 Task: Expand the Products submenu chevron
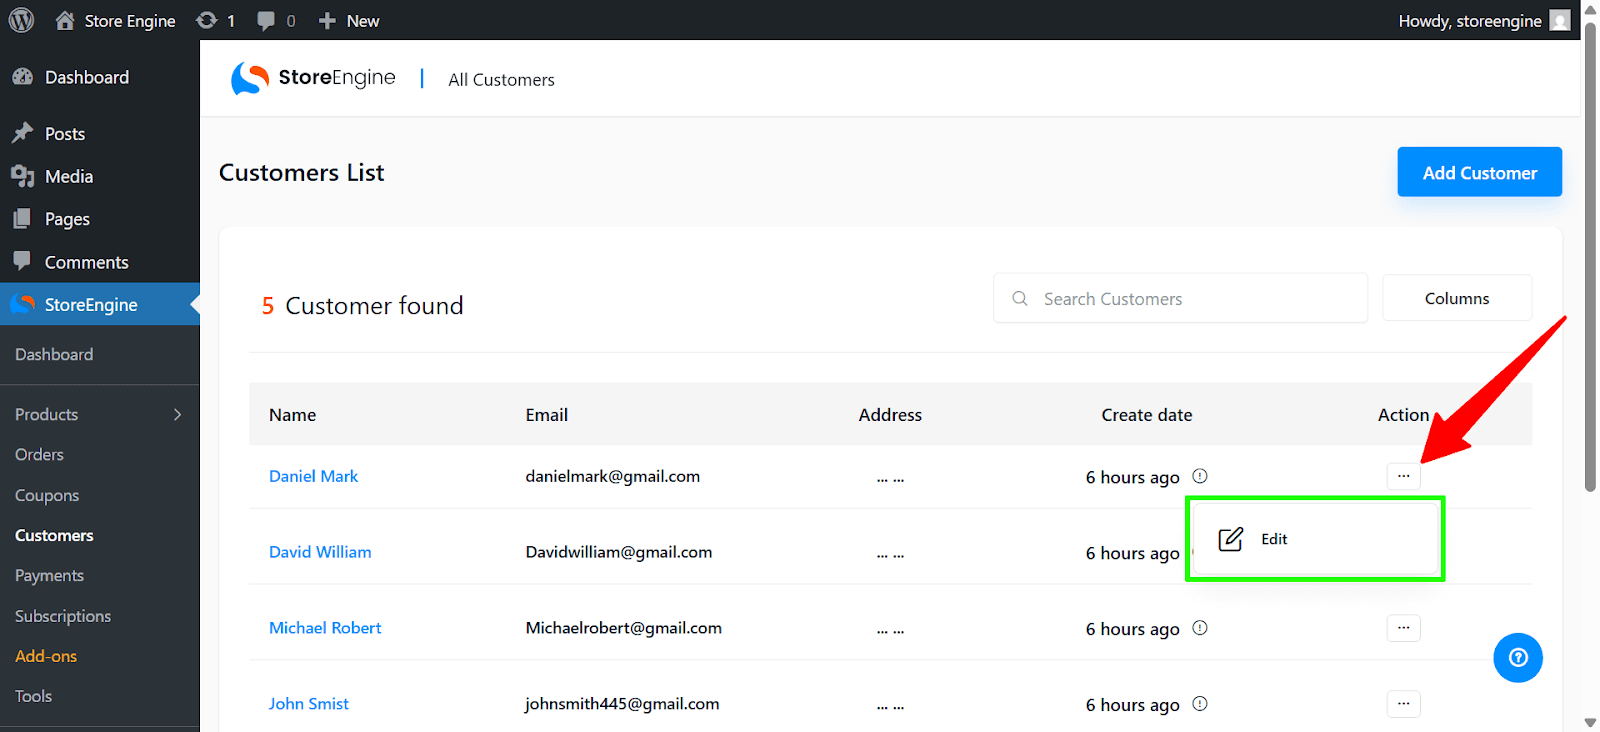point(178,414)
